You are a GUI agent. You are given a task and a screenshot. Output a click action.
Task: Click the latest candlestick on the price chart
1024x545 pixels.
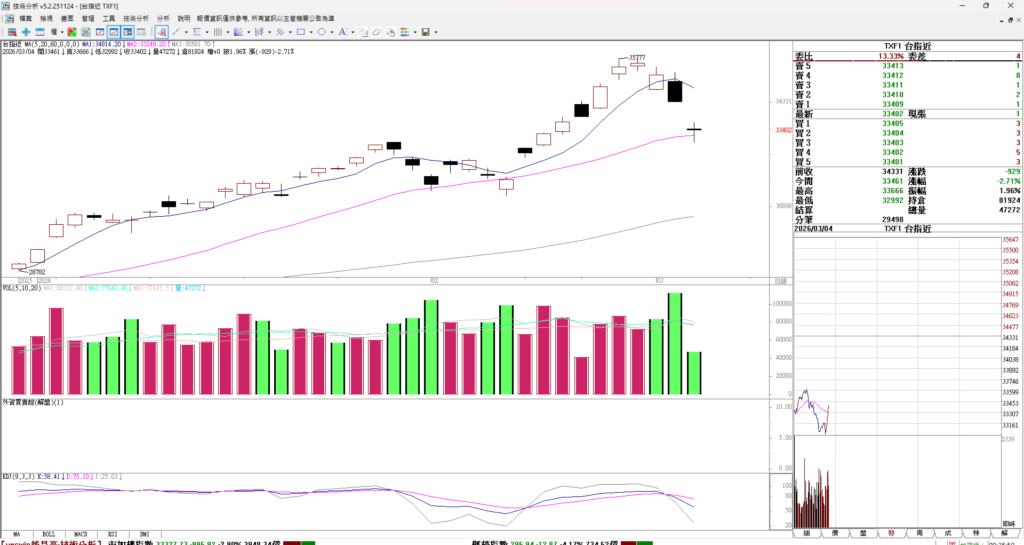click(694, 130)
